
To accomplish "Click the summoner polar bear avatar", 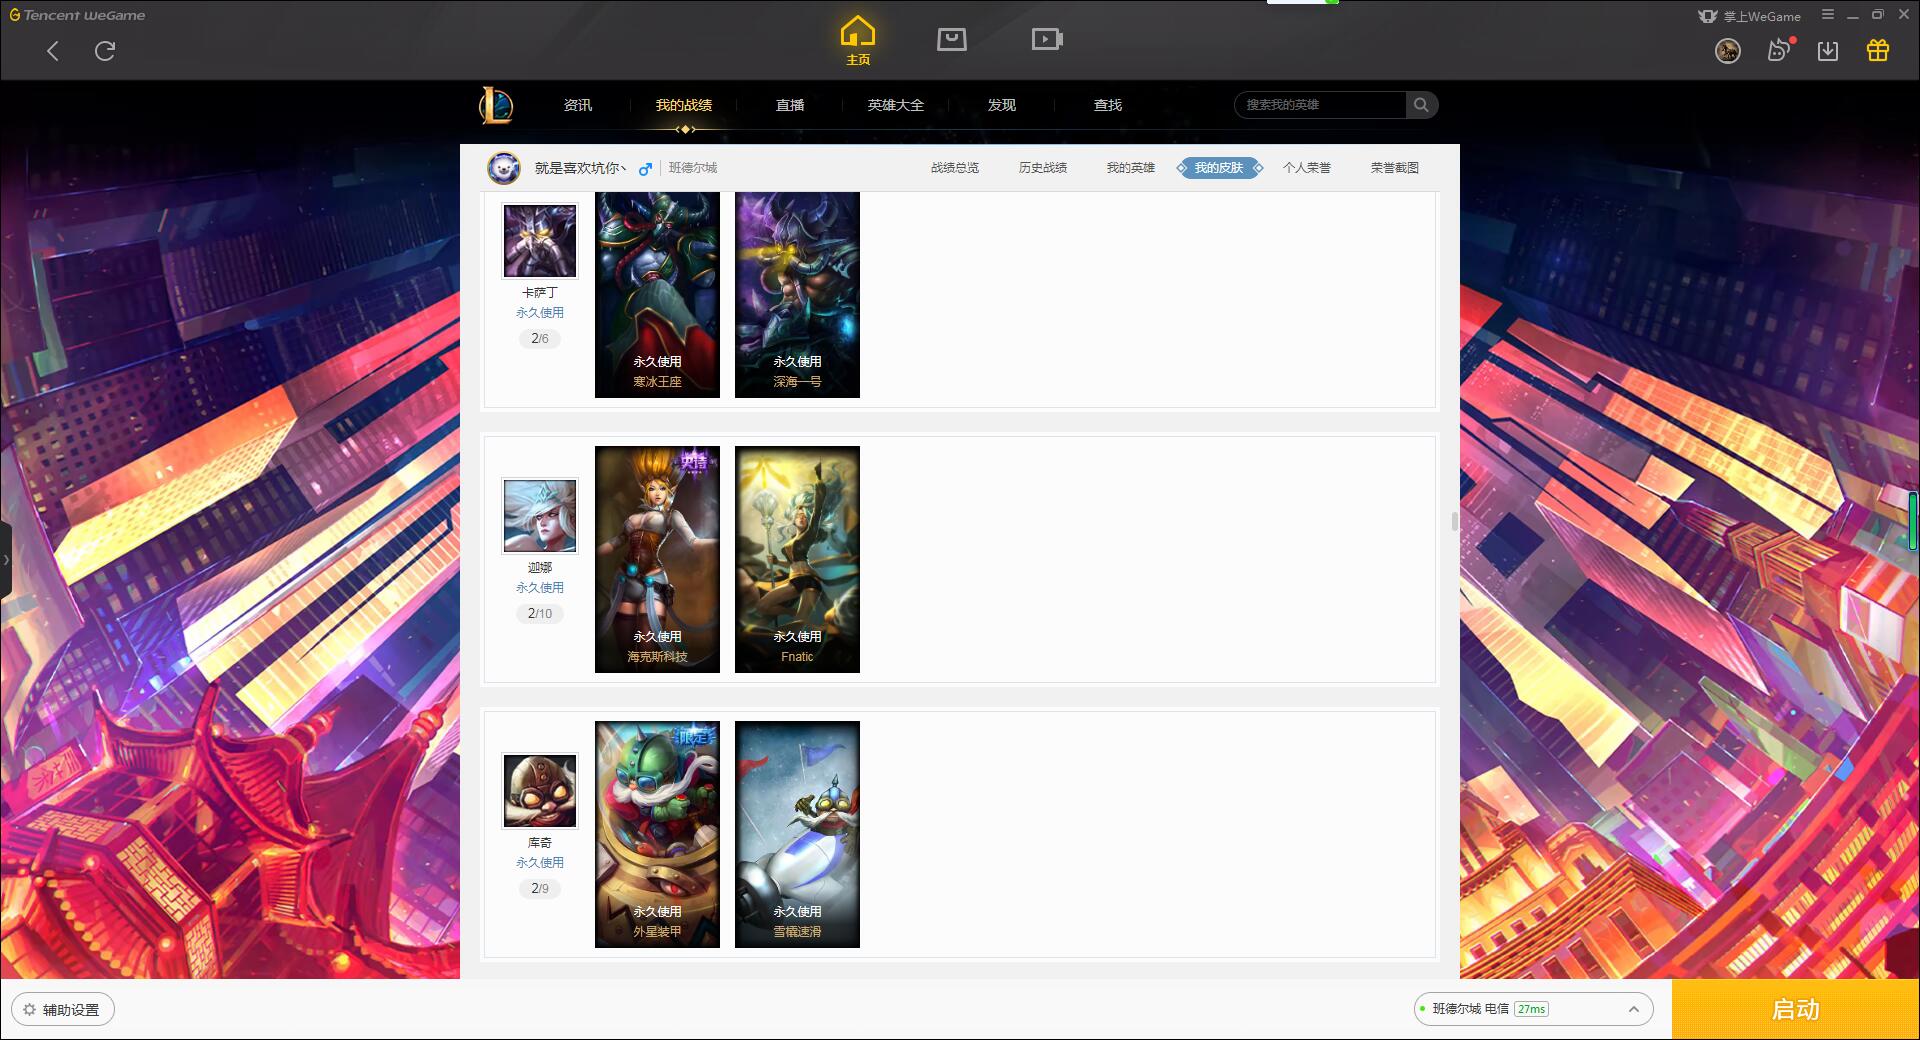I will click(504, 168).
